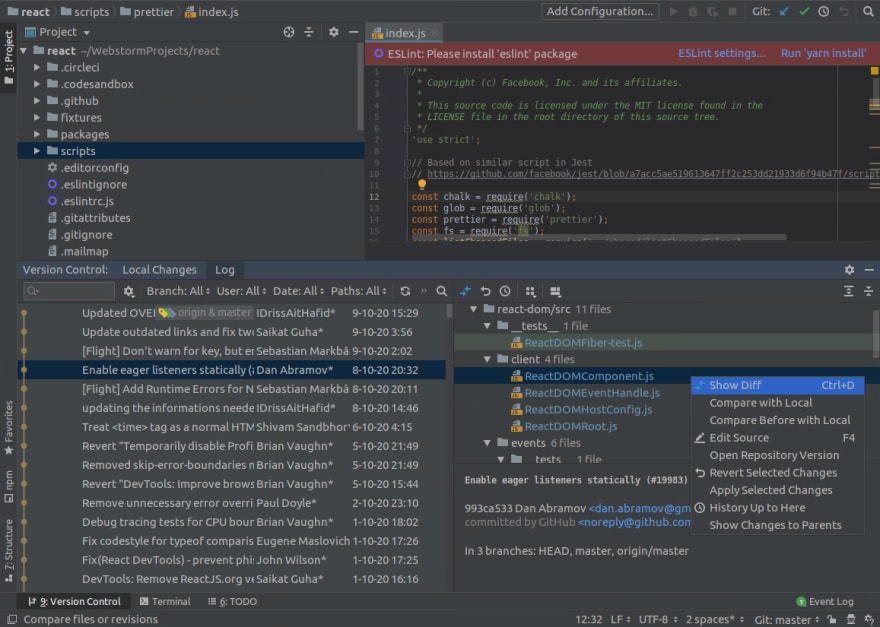Image resolution: width=880 pixels, height=627 pixels.
Task: Click the Log search input field
Action: click(68, 291)
